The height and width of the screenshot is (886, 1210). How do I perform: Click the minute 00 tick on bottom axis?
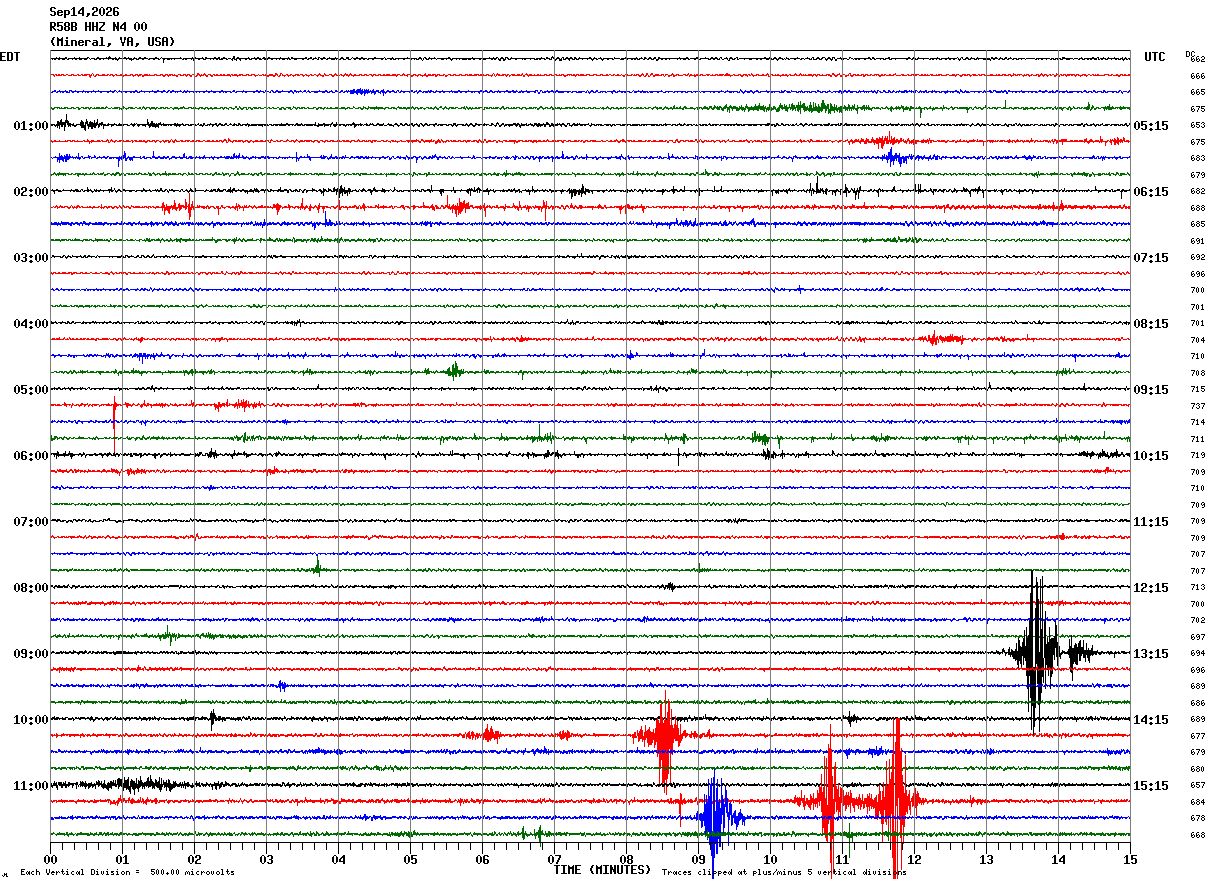pyautogui.click(x=51, y=859)
